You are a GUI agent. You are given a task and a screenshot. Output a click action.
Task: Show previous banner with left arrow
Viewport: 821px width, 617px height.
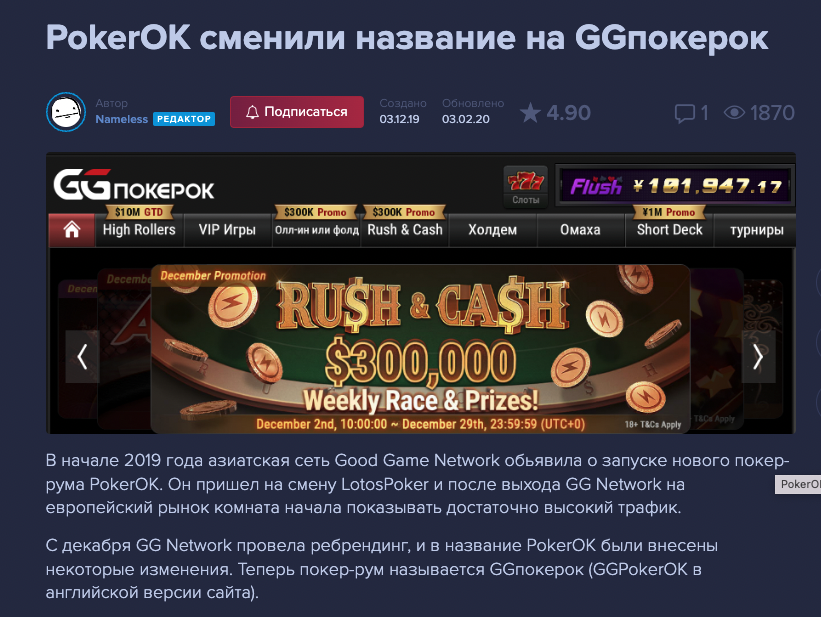(82, 357)
